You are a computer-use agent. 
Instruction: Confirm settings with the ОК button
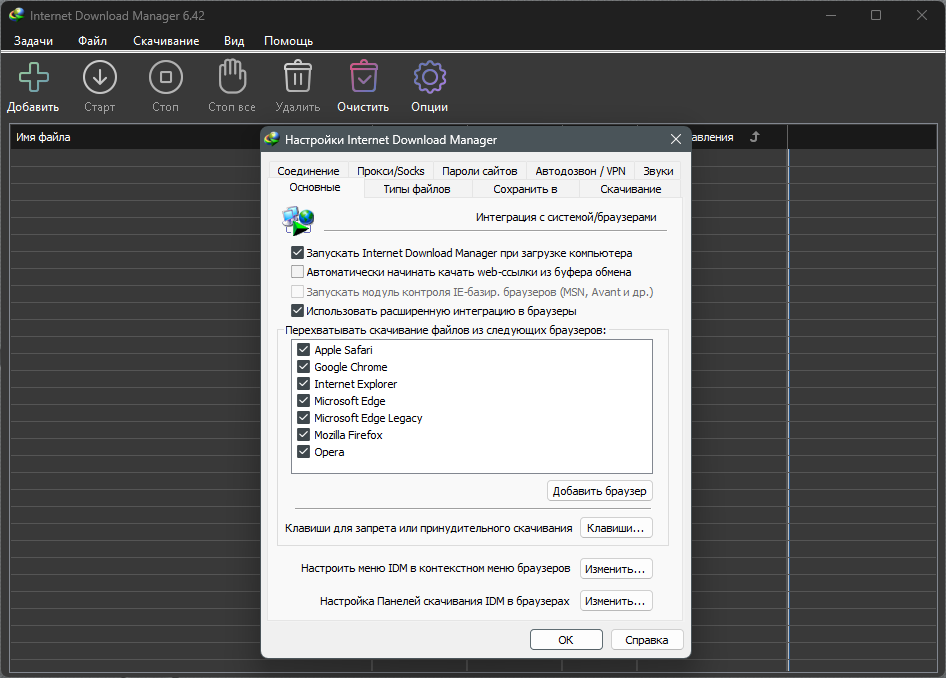point(566,639)
